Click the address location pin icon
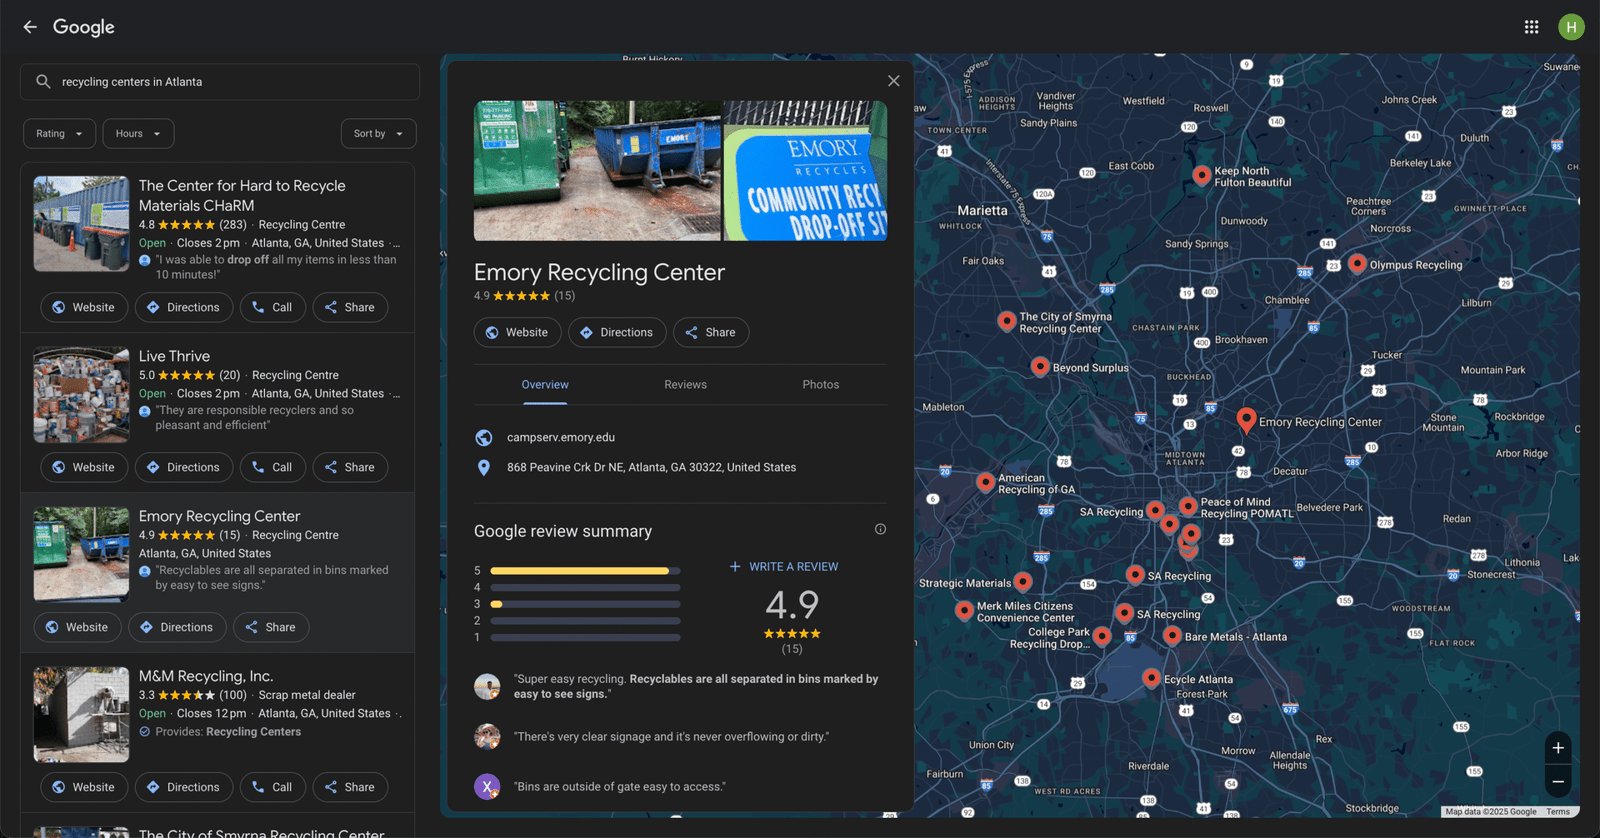Viewport: 1600px width, 838px height. [484, 467]
